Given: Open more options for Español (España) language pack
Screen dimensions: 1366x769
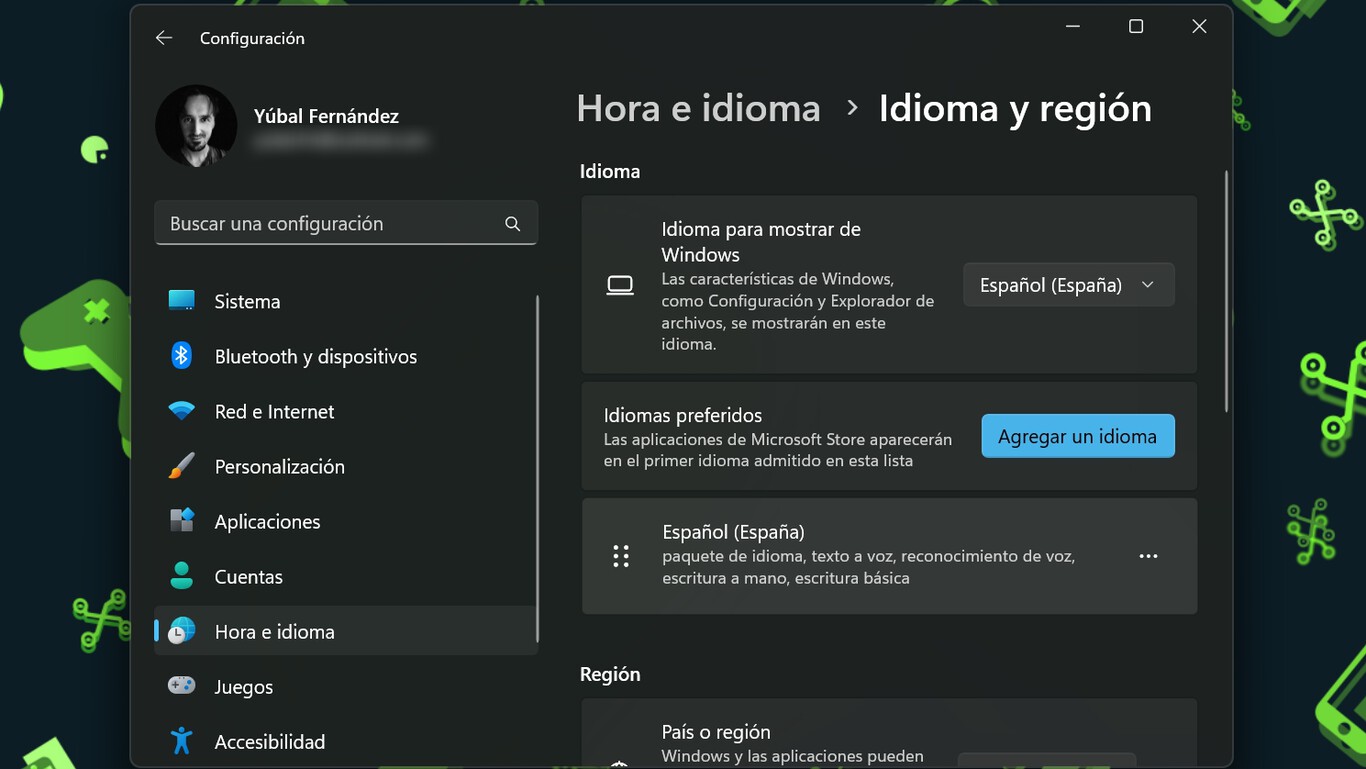Looking at the screenshot, I should pyautogui.click(x=1148, y=556).
